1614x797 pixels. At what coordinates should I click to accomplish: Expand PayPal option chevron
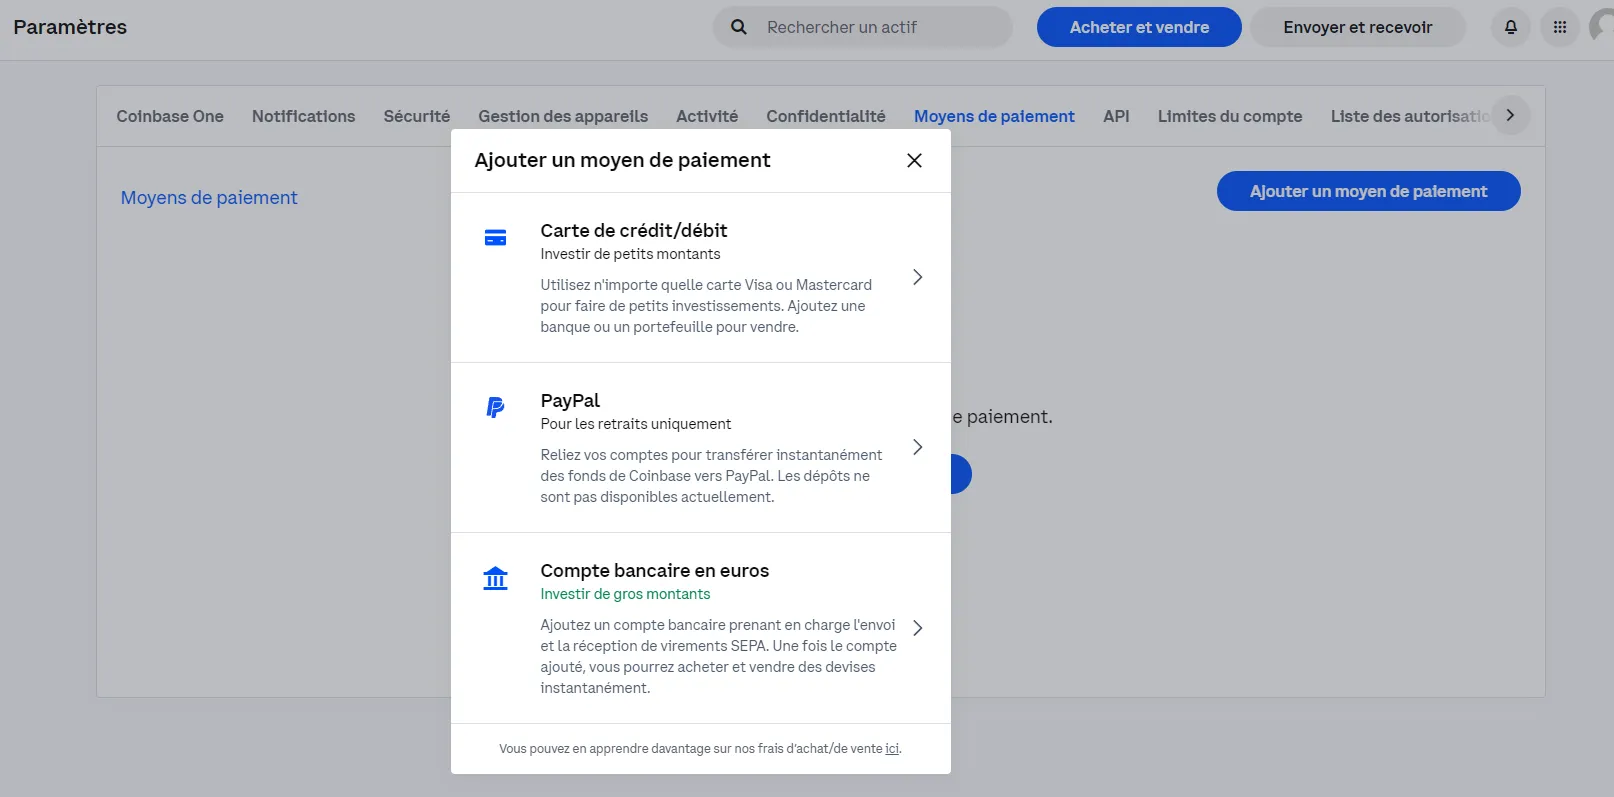point(917,447)
